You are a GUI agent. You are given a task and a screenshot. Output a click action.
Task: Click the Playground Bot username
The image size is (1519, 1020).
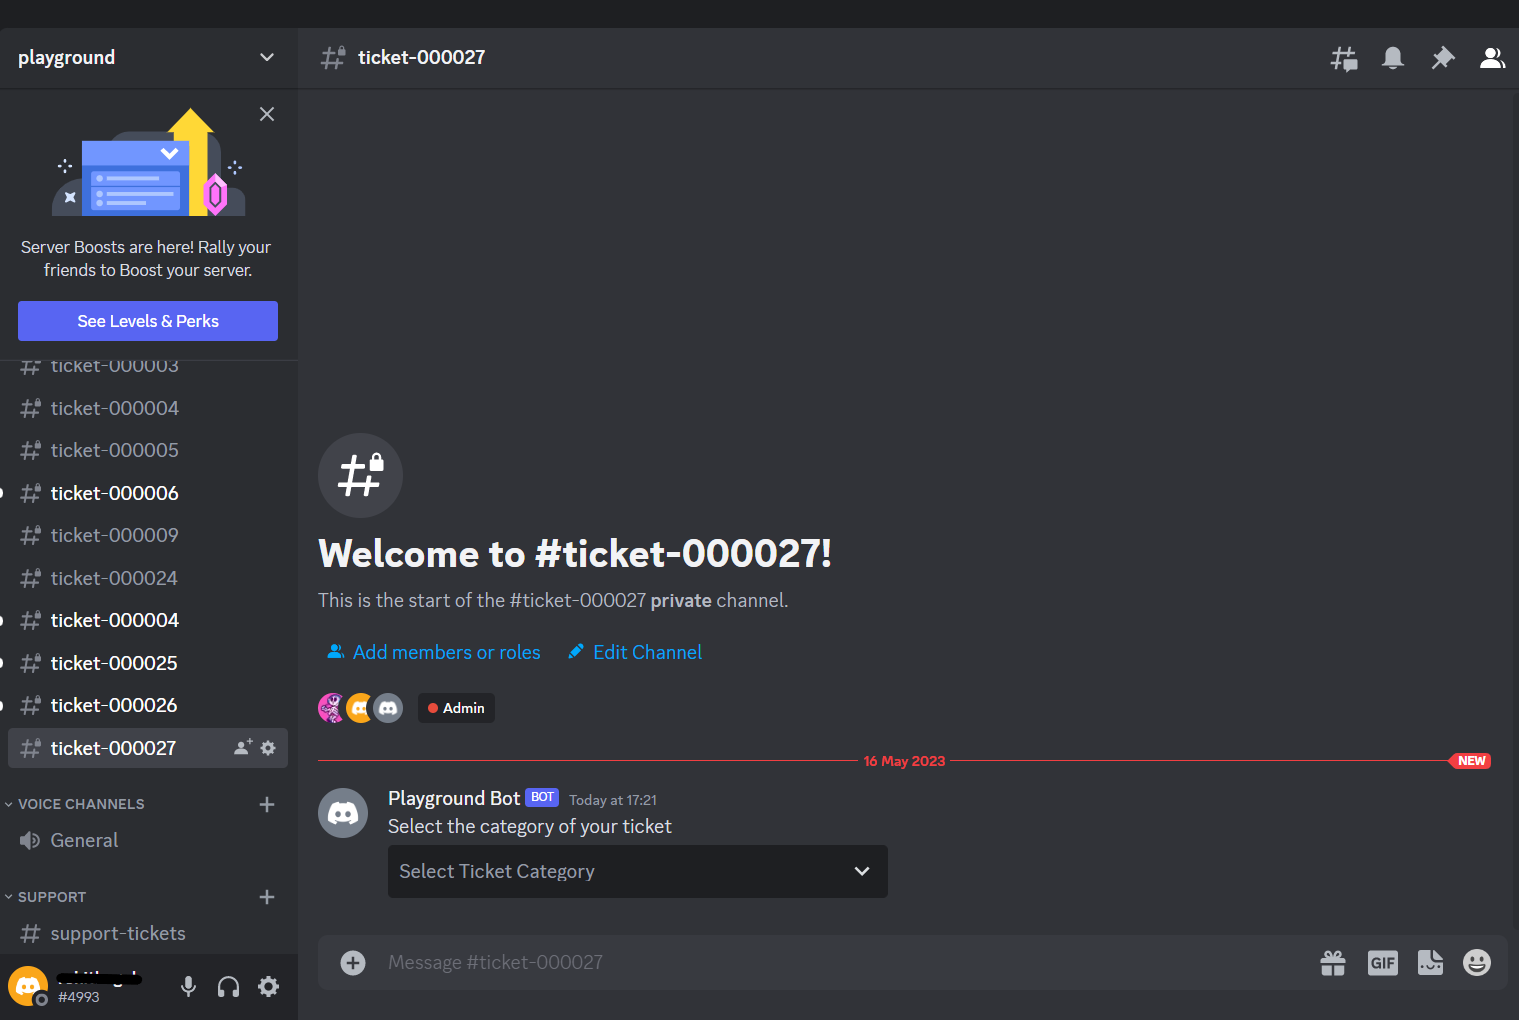[x=454, y=798]
